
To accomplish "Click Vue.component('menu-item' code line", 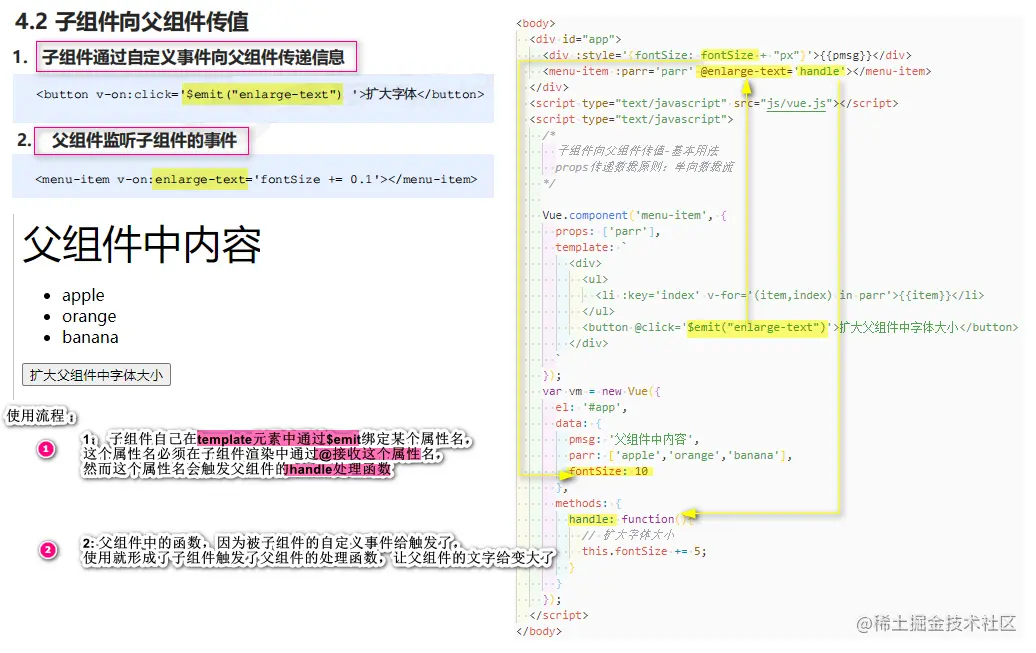I will [634, 215].
